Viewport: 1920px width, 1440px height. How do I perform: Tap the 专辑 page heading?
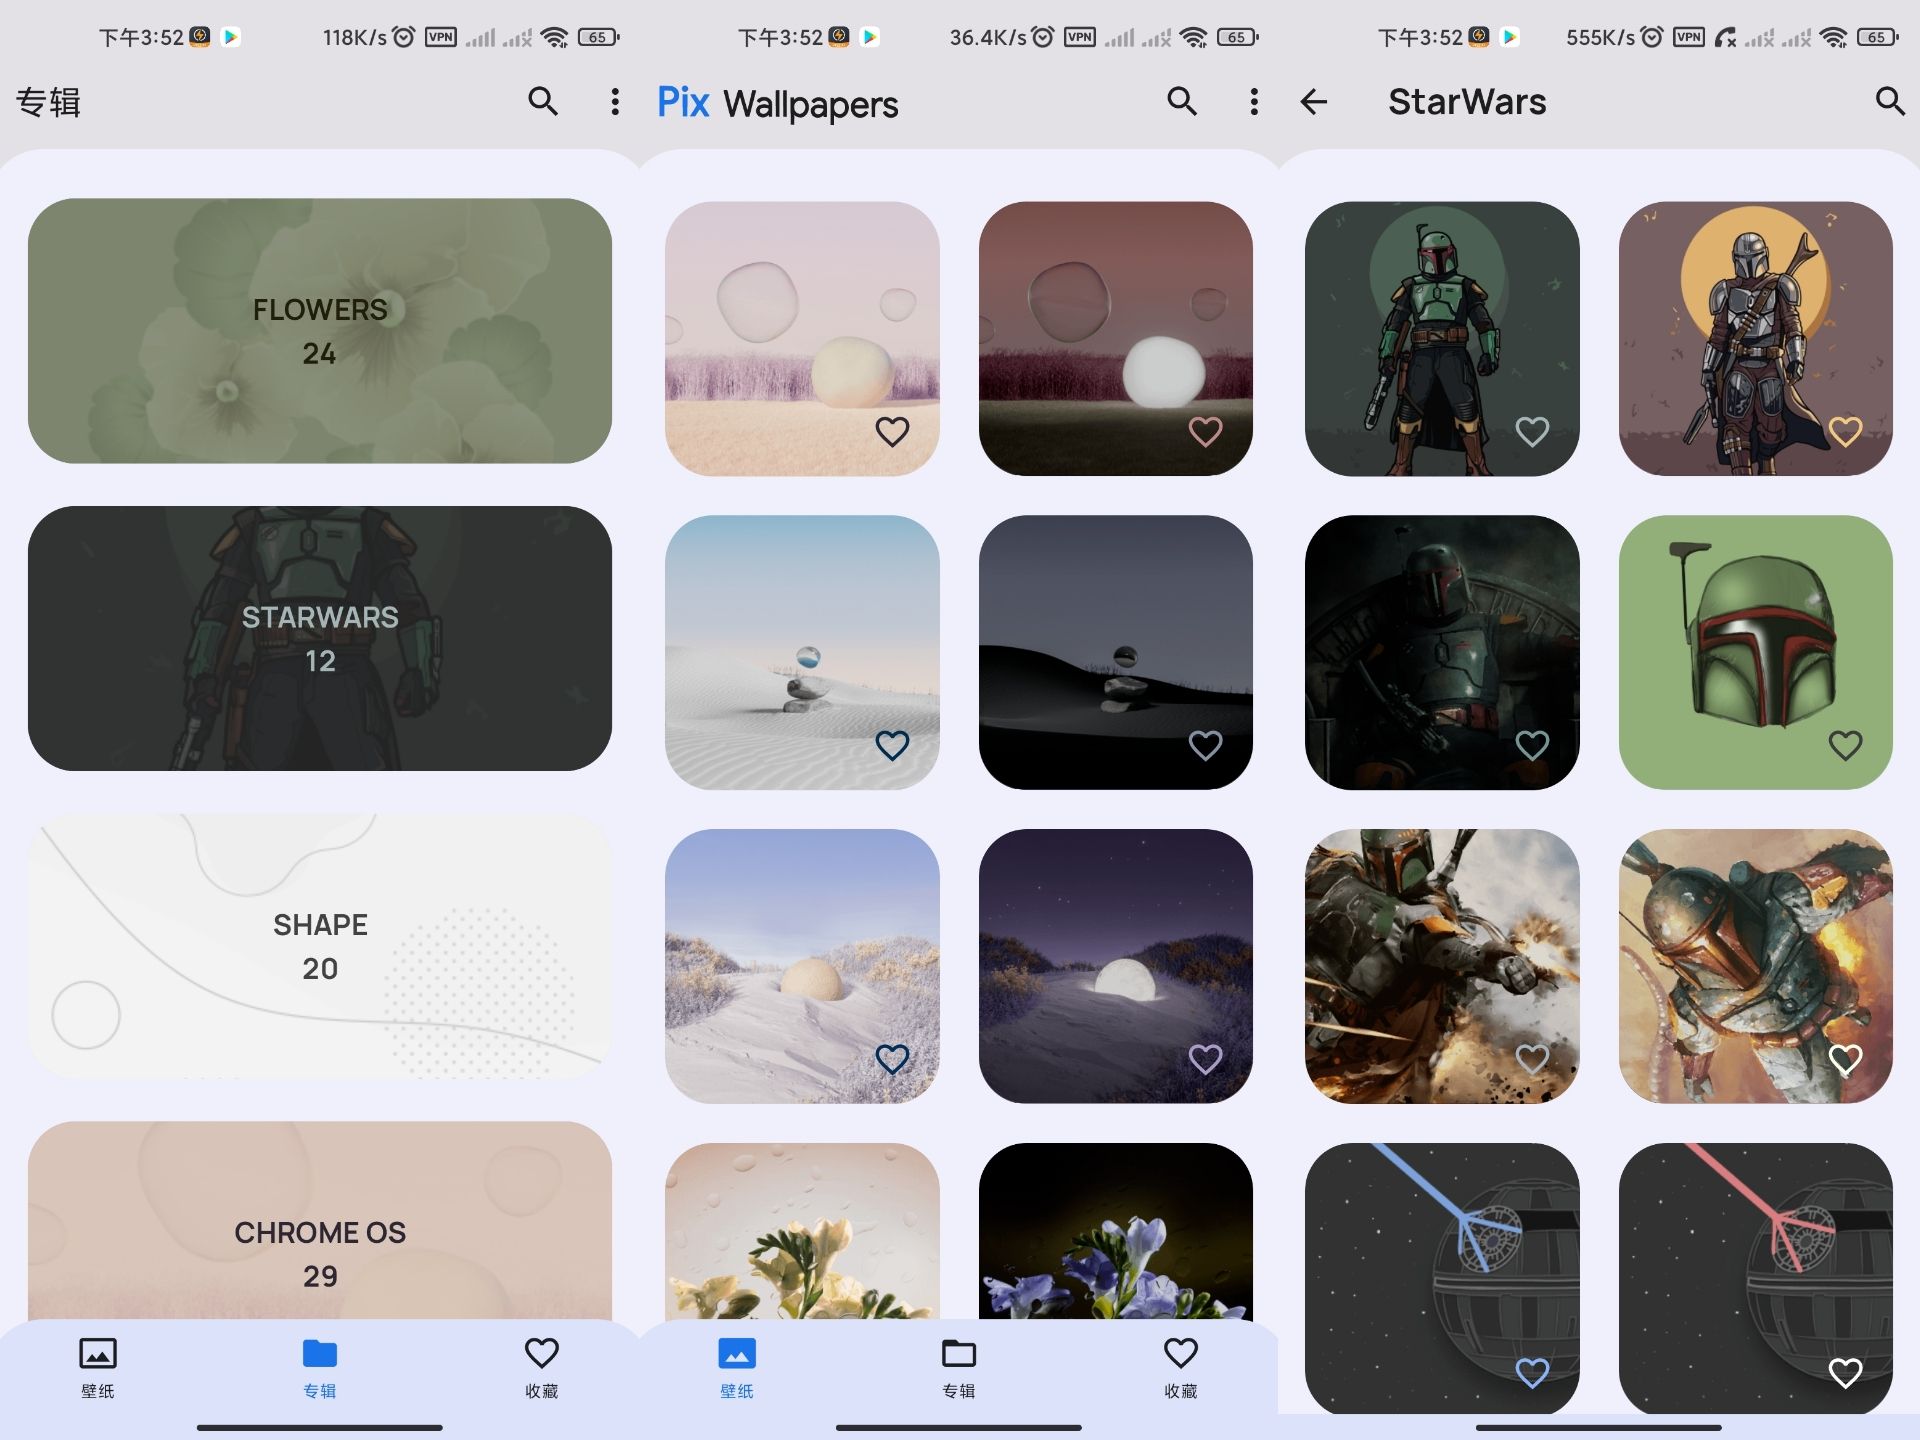tap(48, 102)
